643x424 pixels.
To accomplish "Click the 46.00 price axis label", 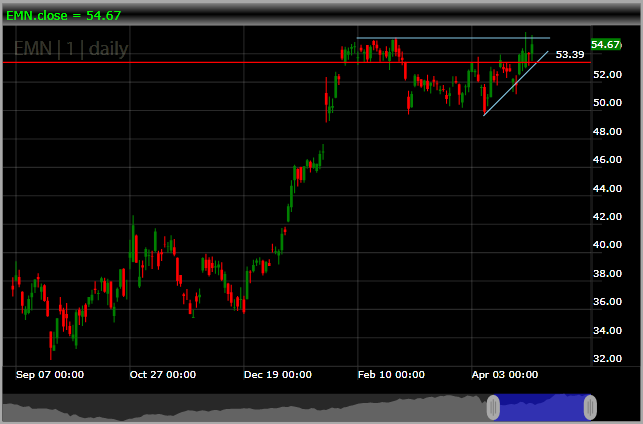I will click(x=607, y=160).
